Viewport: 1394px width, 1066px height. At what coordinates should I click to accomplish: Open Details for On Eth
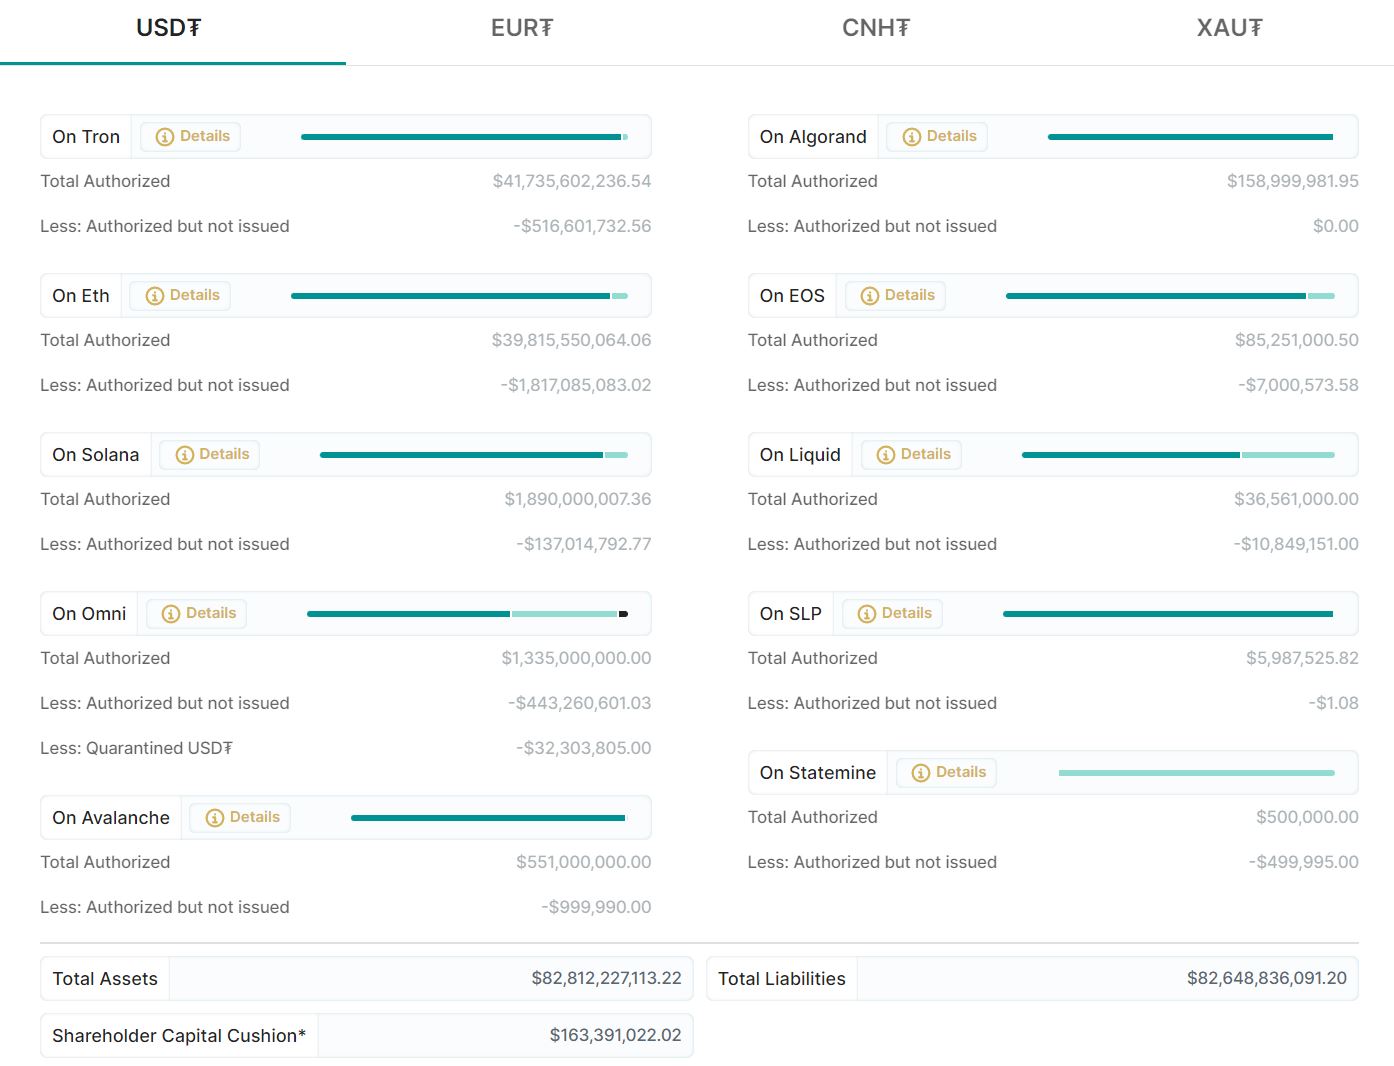(182, 295)
